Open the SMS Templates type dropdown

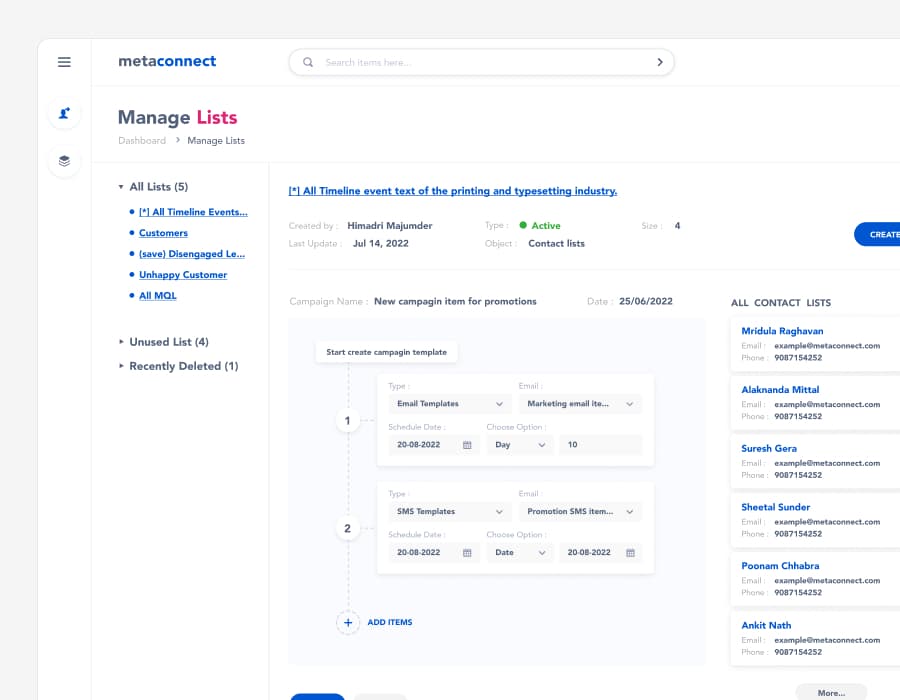point(449,512)
